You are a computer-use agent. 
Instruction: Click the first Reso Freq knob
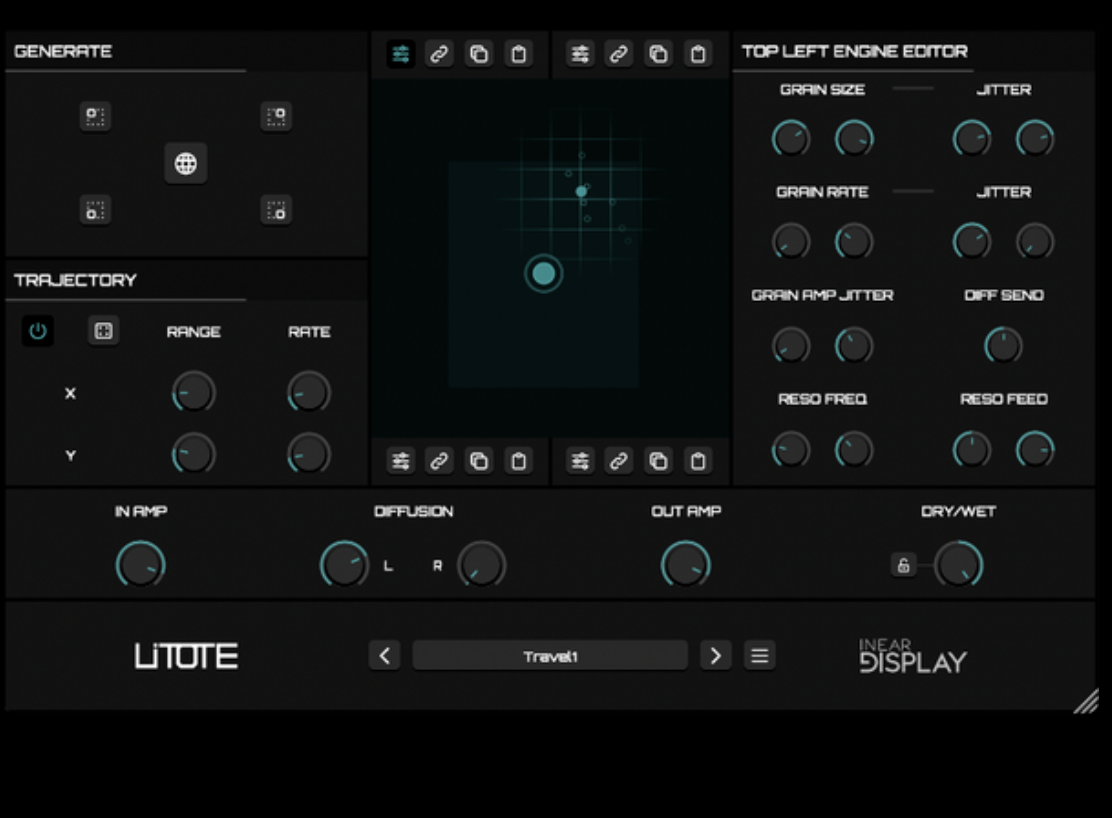(x=791, y=449)
